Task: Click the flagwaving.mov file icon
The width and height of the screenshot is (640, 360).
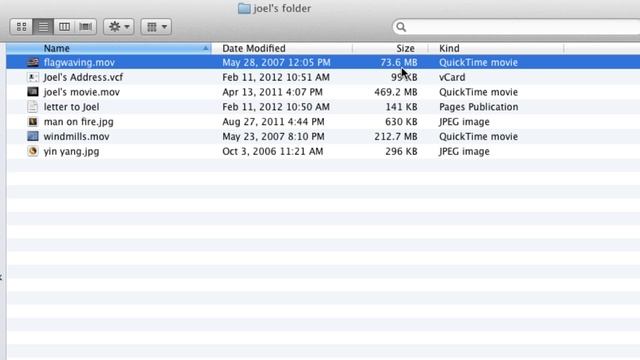Action: tap(33, 62)
